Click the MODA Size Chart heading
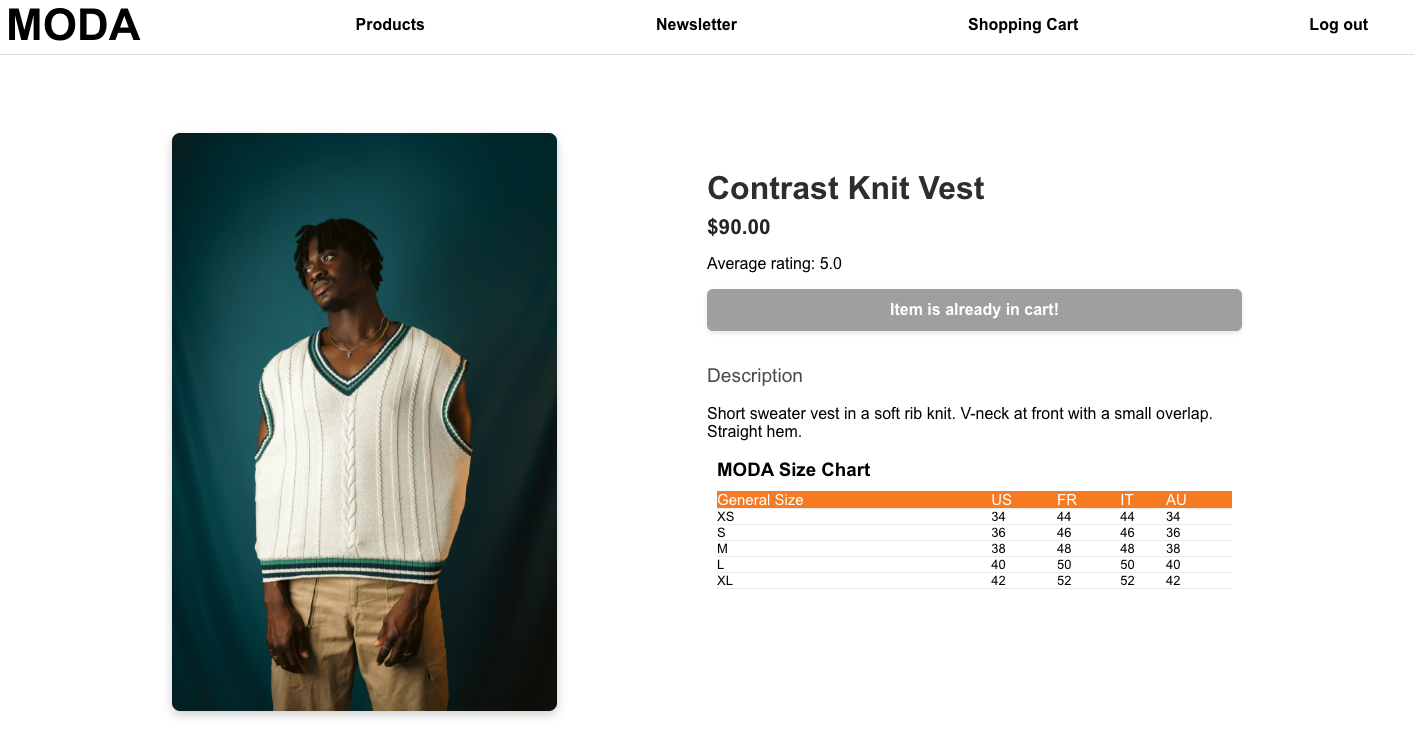 (x=793, y=470)
